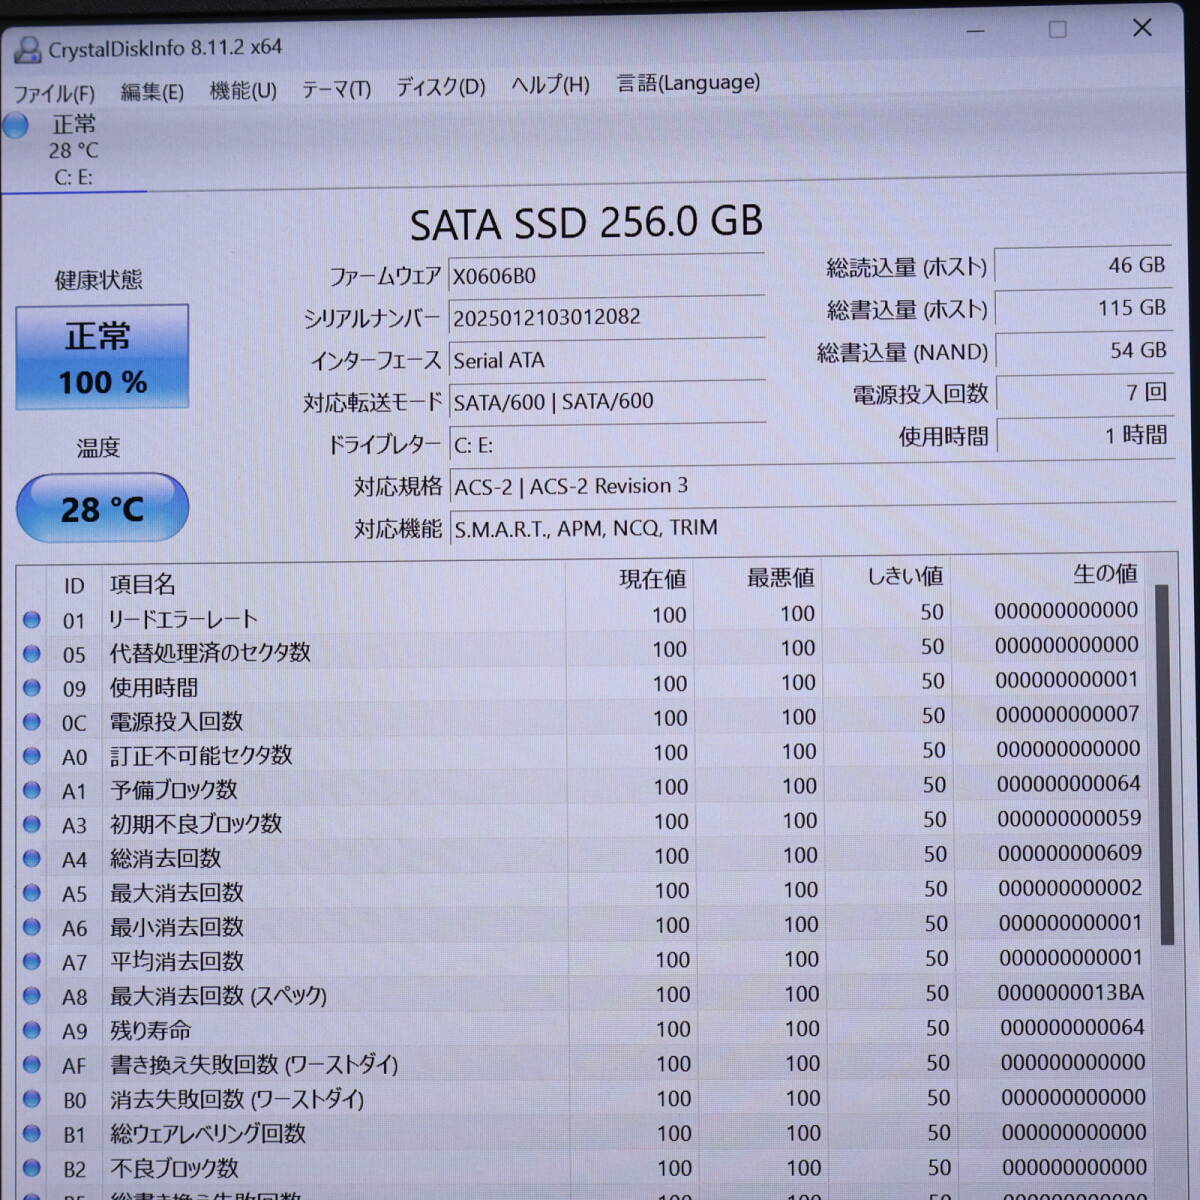Screen dimensions: 1200x1200
Task: Click the 28 °C temperature button
Action: point(102,509)
